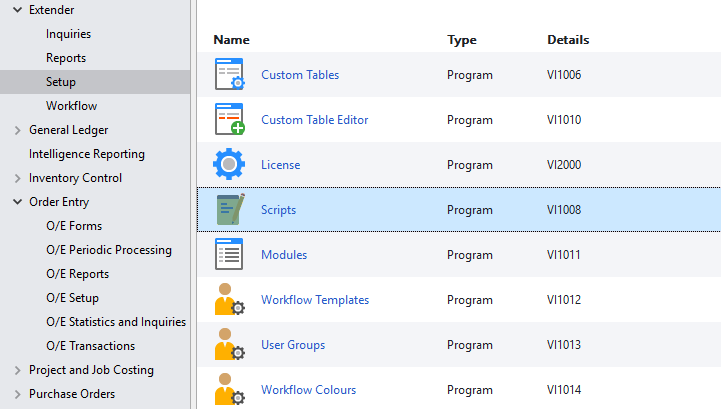
Task: Collapse the Order Entry node
Action: tap(17, 202)
